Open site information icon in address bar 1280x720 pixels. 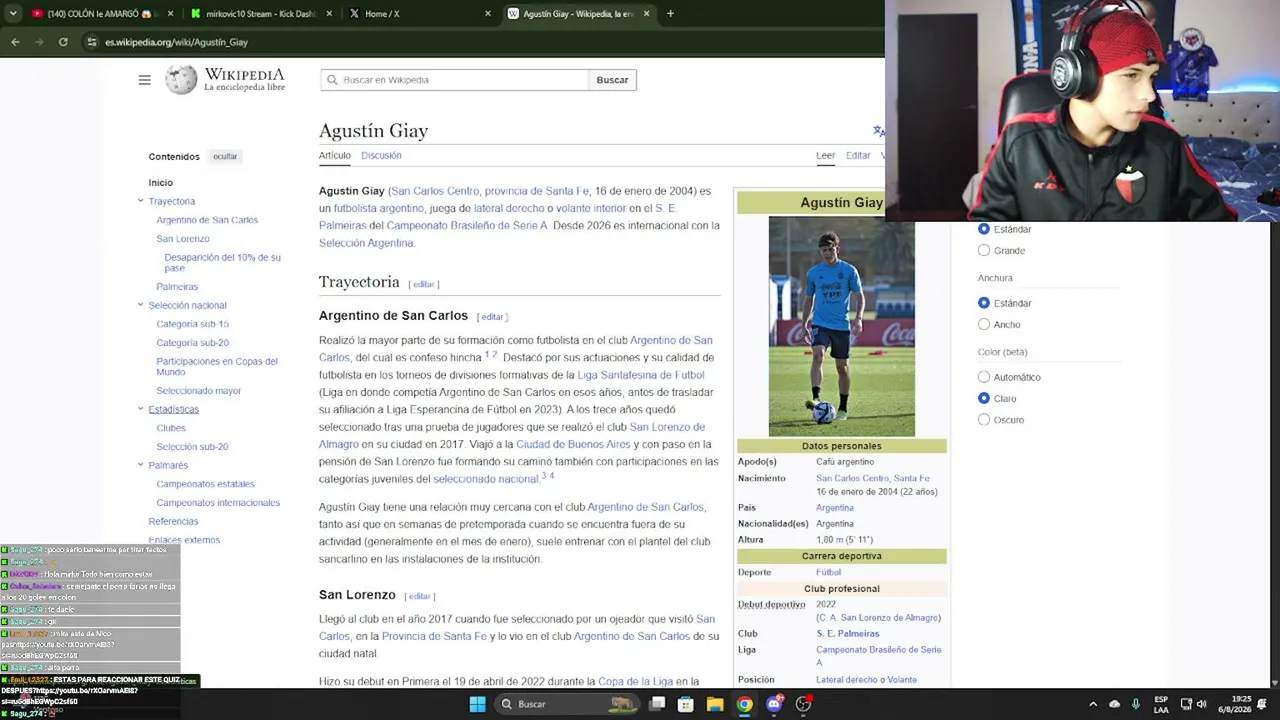(x=92, y=42)
